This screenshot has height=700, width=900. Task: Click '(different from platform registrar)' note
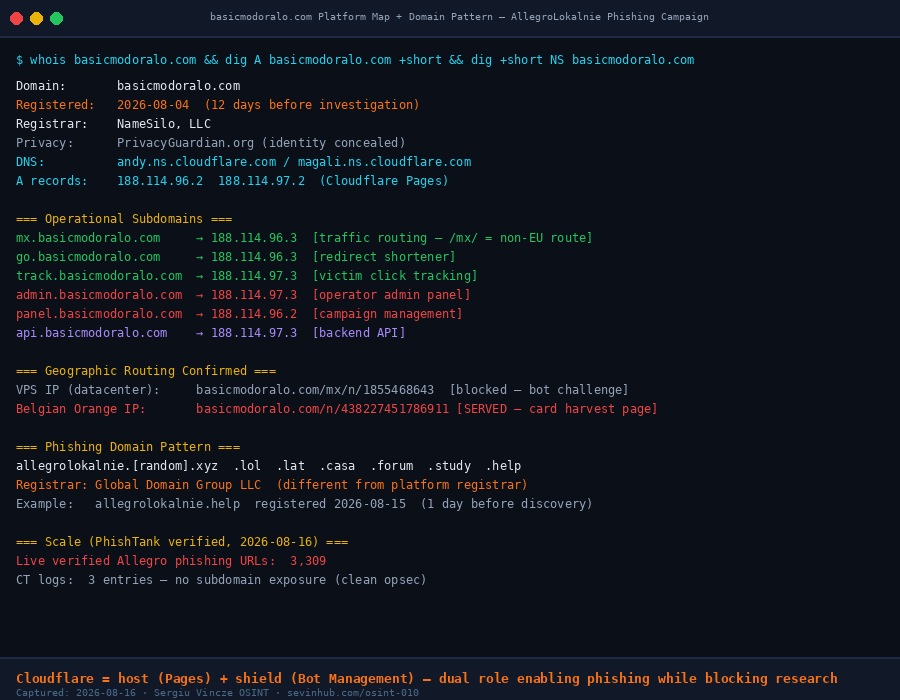402,484
